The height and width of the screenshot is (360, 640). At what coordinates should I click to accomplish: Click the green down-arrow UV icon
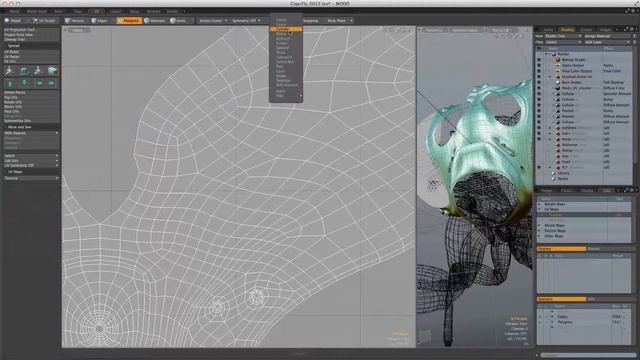[24, 83]
